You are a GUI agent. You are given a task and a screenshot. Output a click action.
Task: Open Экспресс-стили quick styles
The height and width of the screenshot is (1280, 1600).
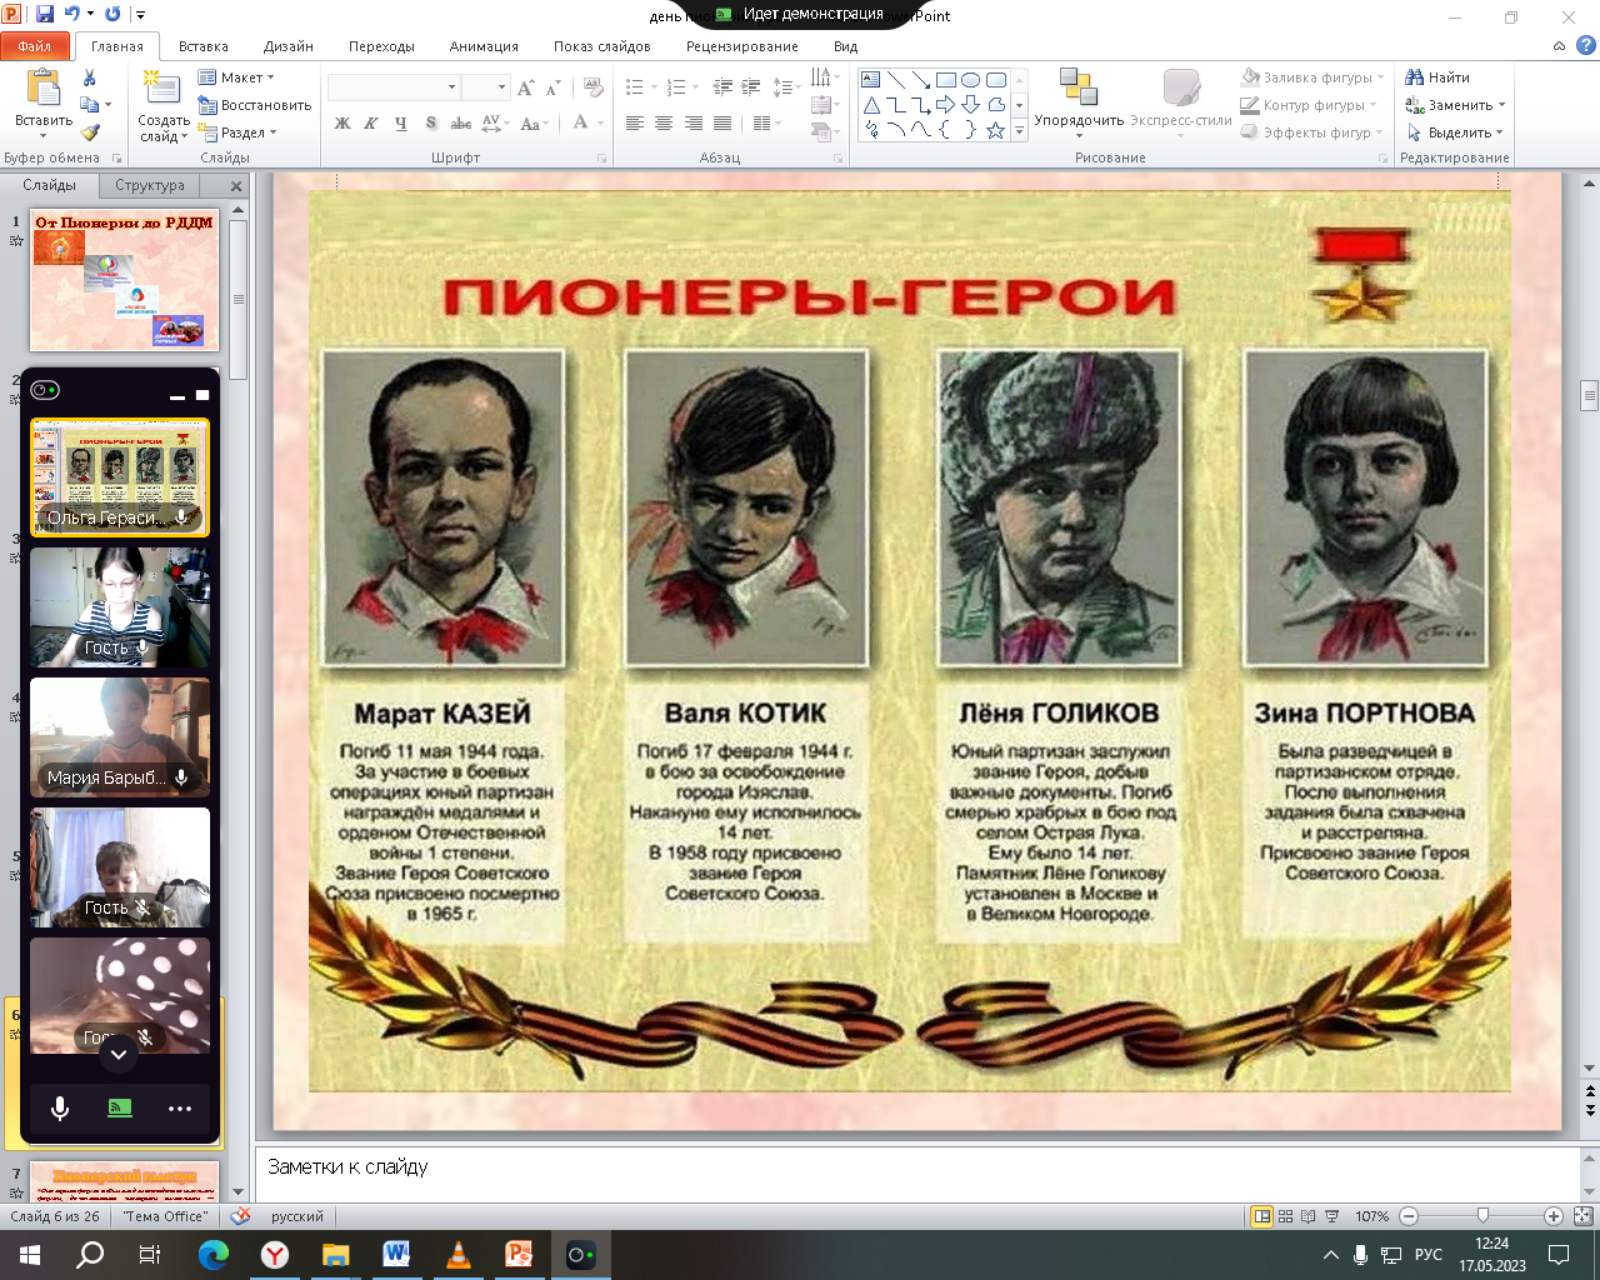pyautogui.click(x=1181, y=103)
